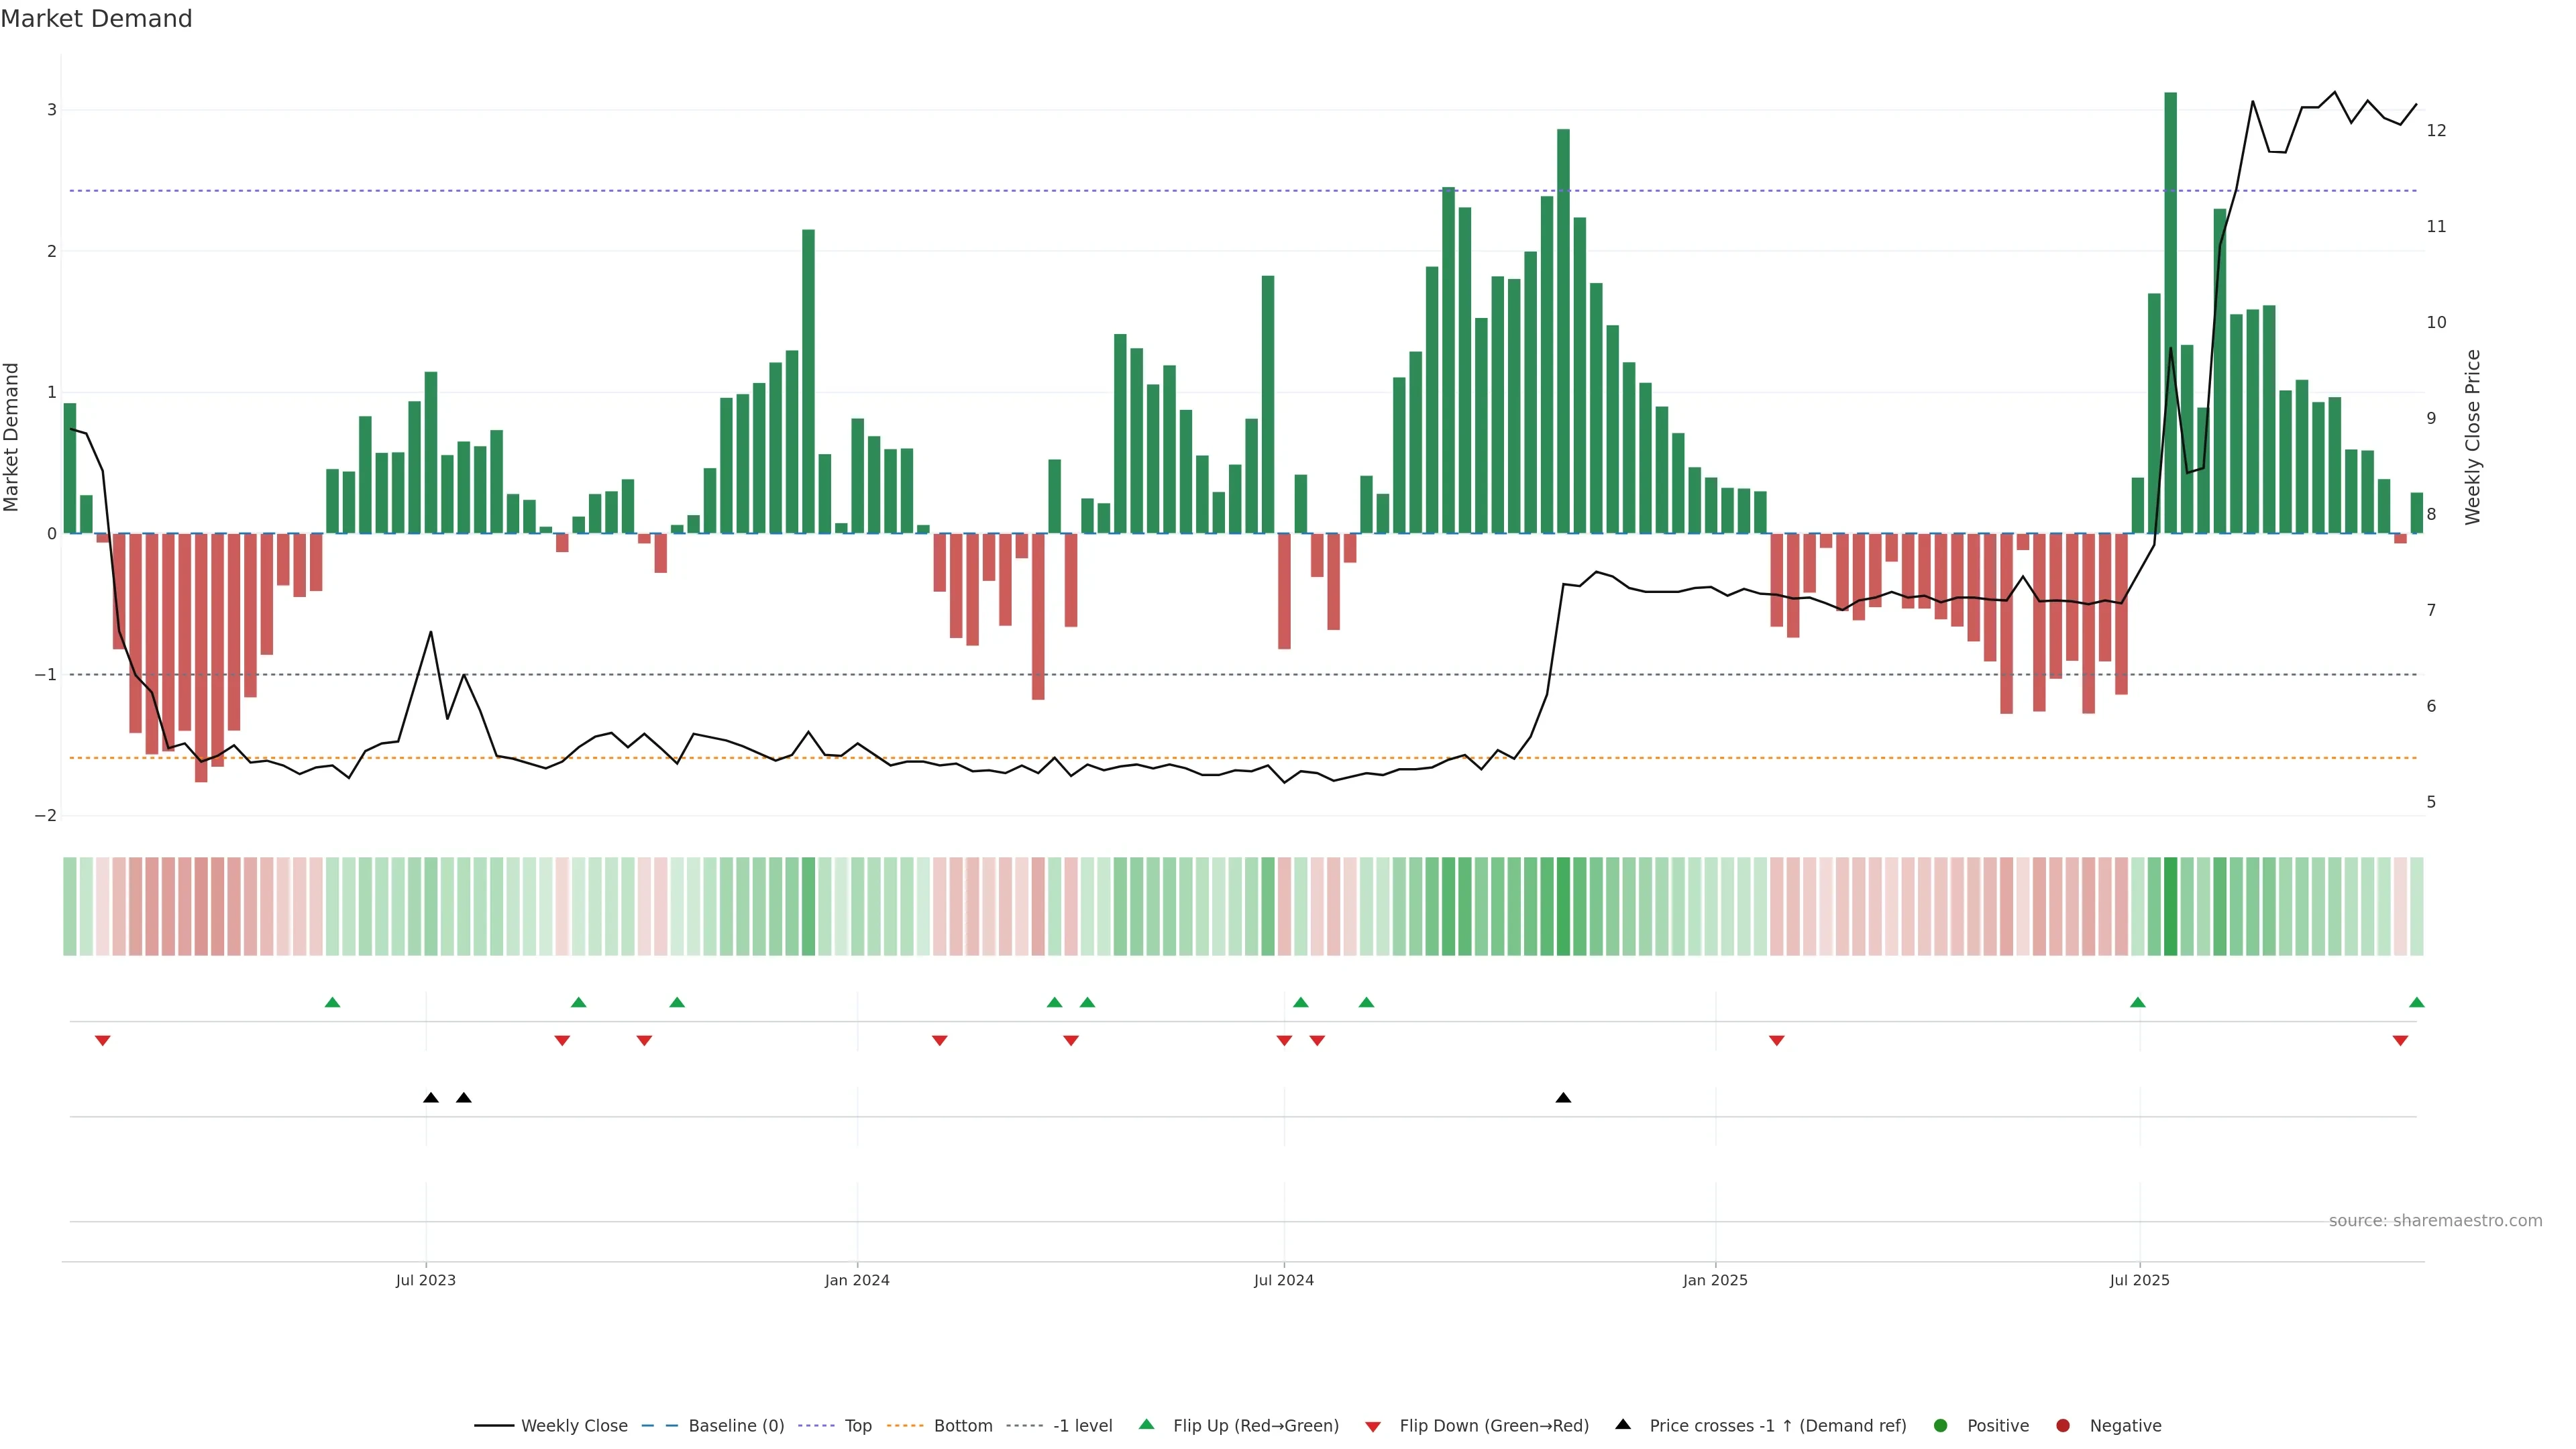Viewport: 2576px width, 1449px height.
Task: Click the green Positive dot in legend
Action: (1941, 1425)
